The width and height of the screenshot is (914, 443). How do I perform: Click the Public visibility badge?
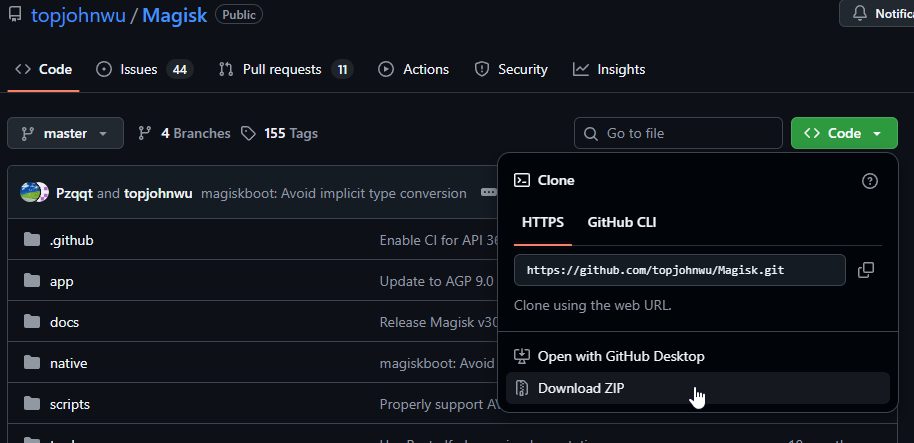(239, 15)
